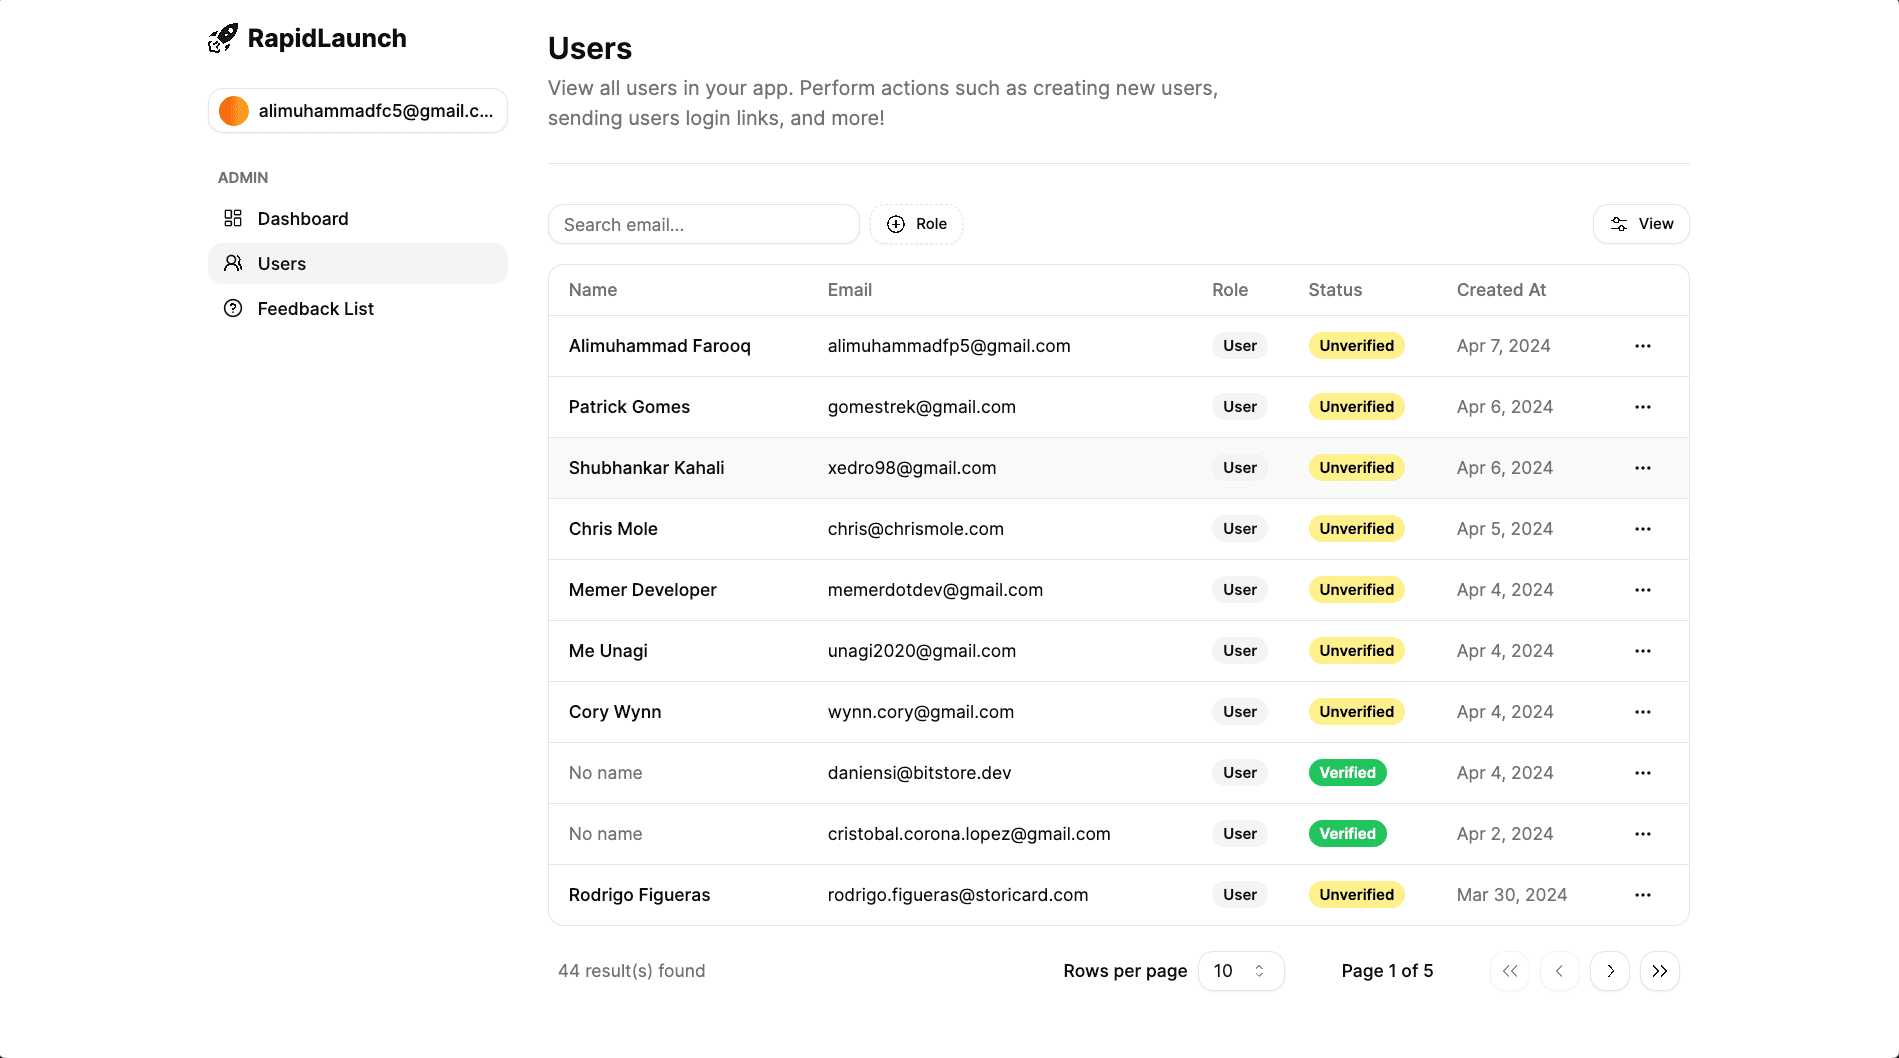Click the orange avatar next to alimuhammadfc5@gmail.com
Screen dimensions: 1899x1058
tap(233, 111)
